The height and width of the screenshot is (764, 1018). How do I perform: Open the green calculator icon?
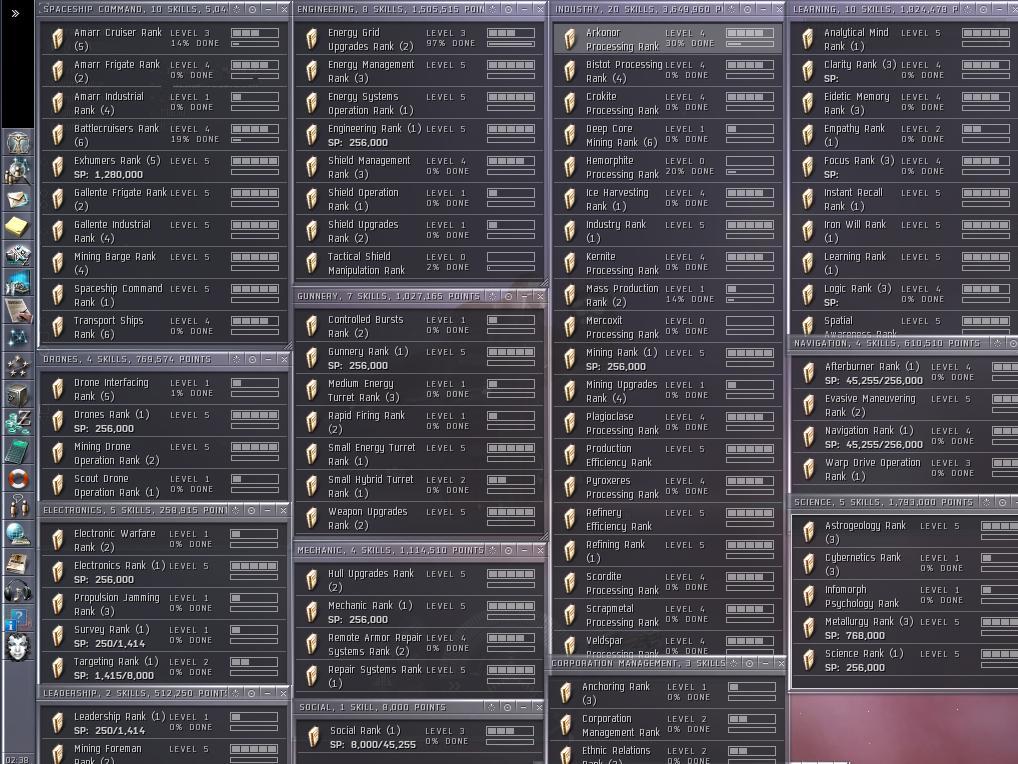click(x=18, y=450)
